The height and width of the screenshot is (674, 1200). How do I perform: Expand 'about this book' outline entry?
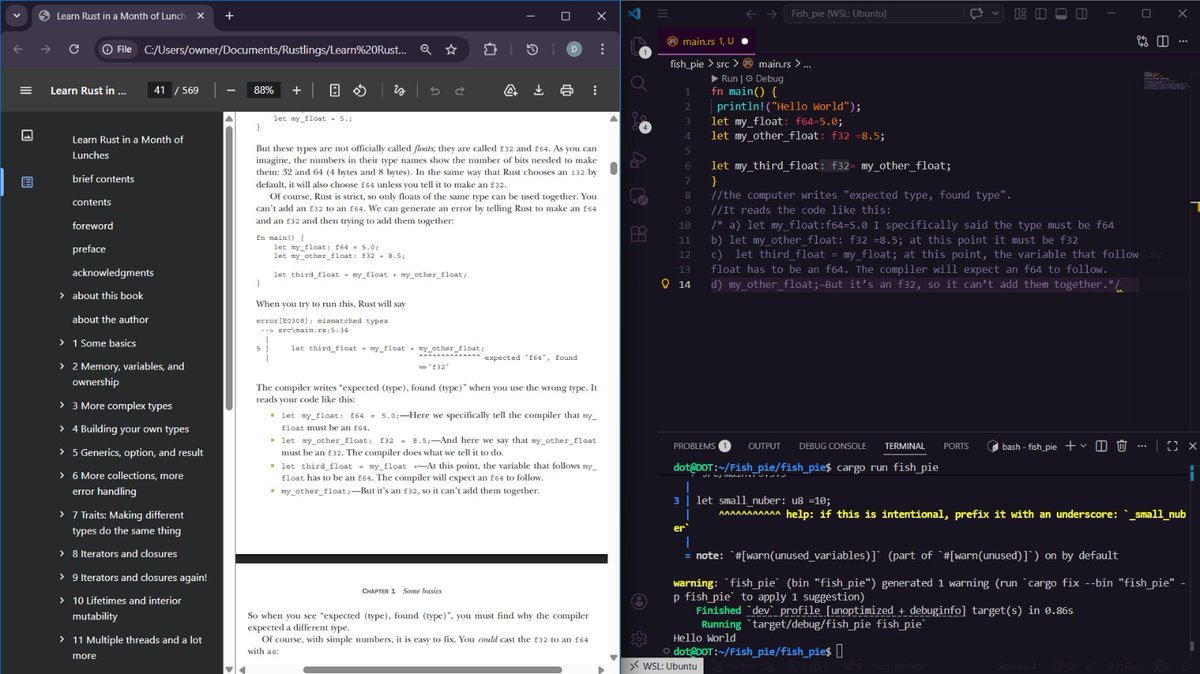point(62,296)
